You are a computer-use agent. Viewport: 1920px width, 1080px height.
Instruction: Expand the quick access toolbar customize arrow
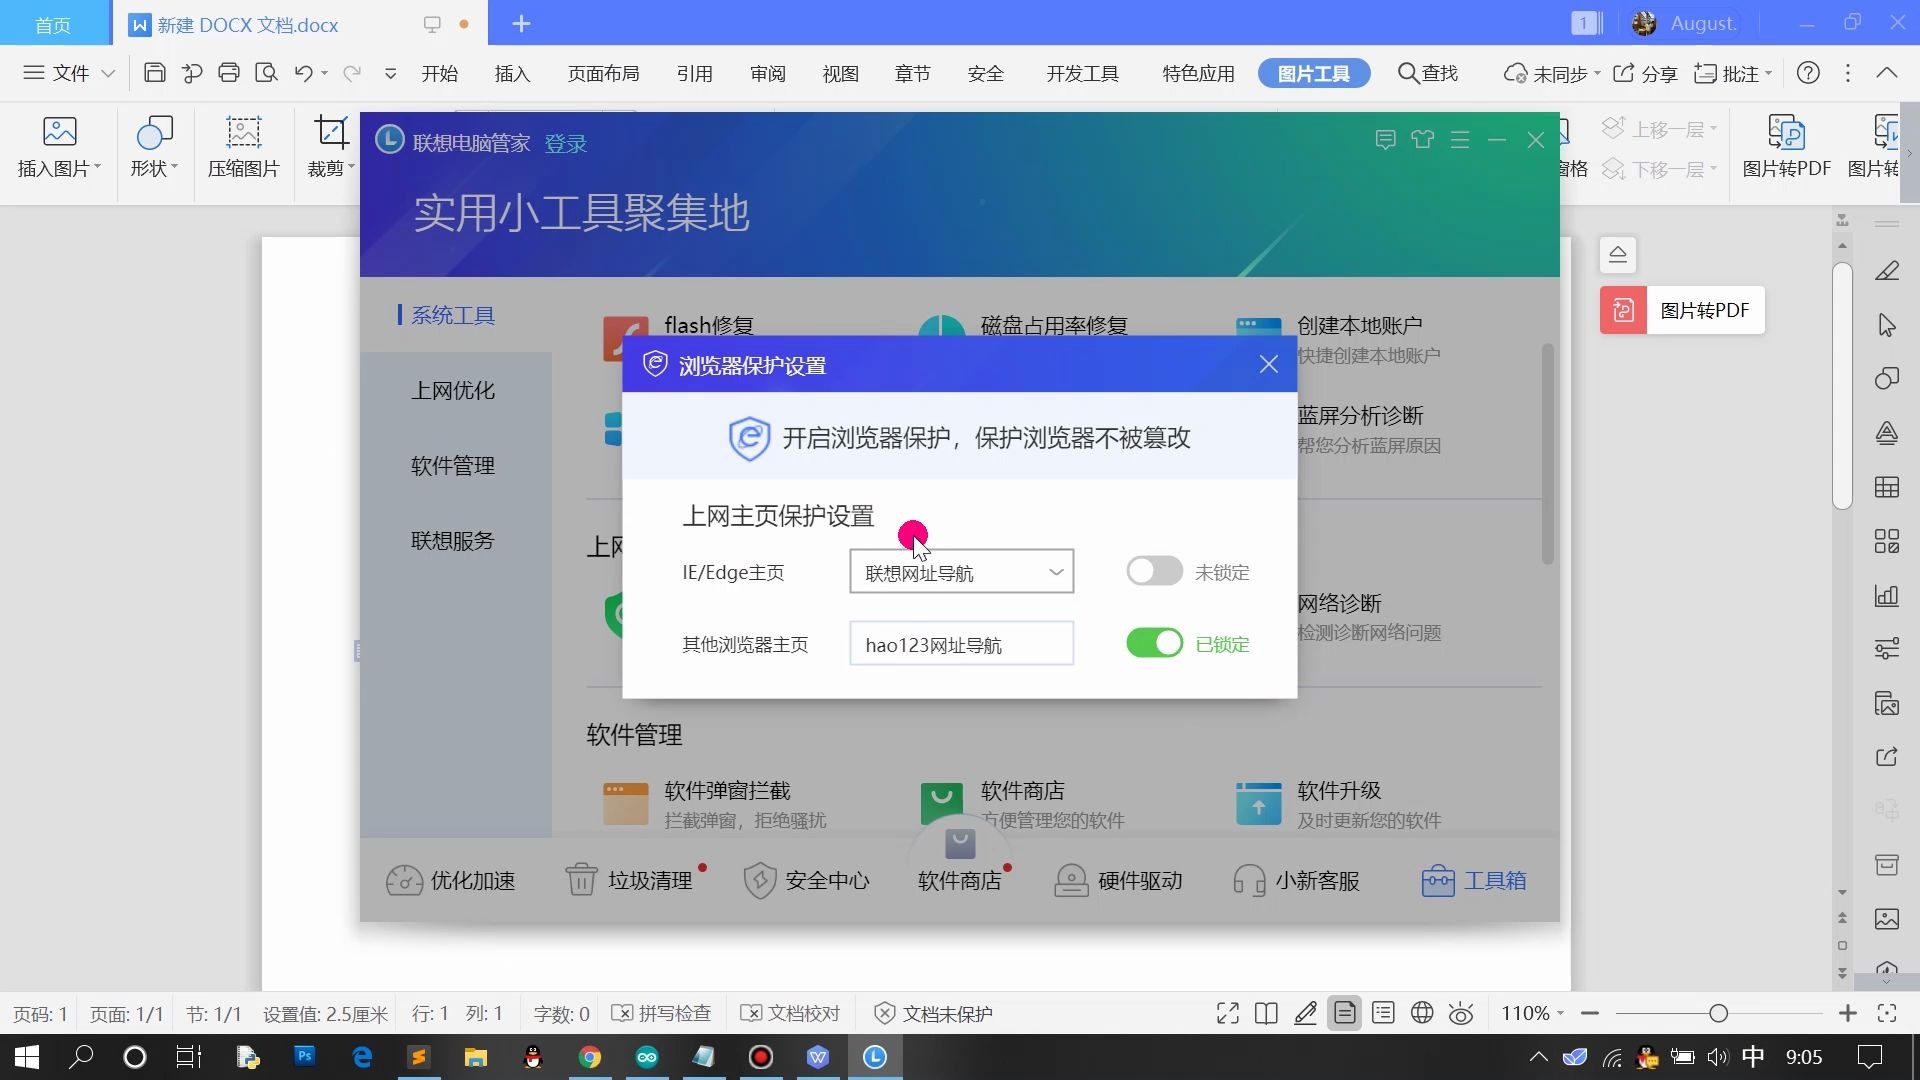coord(390,73)
